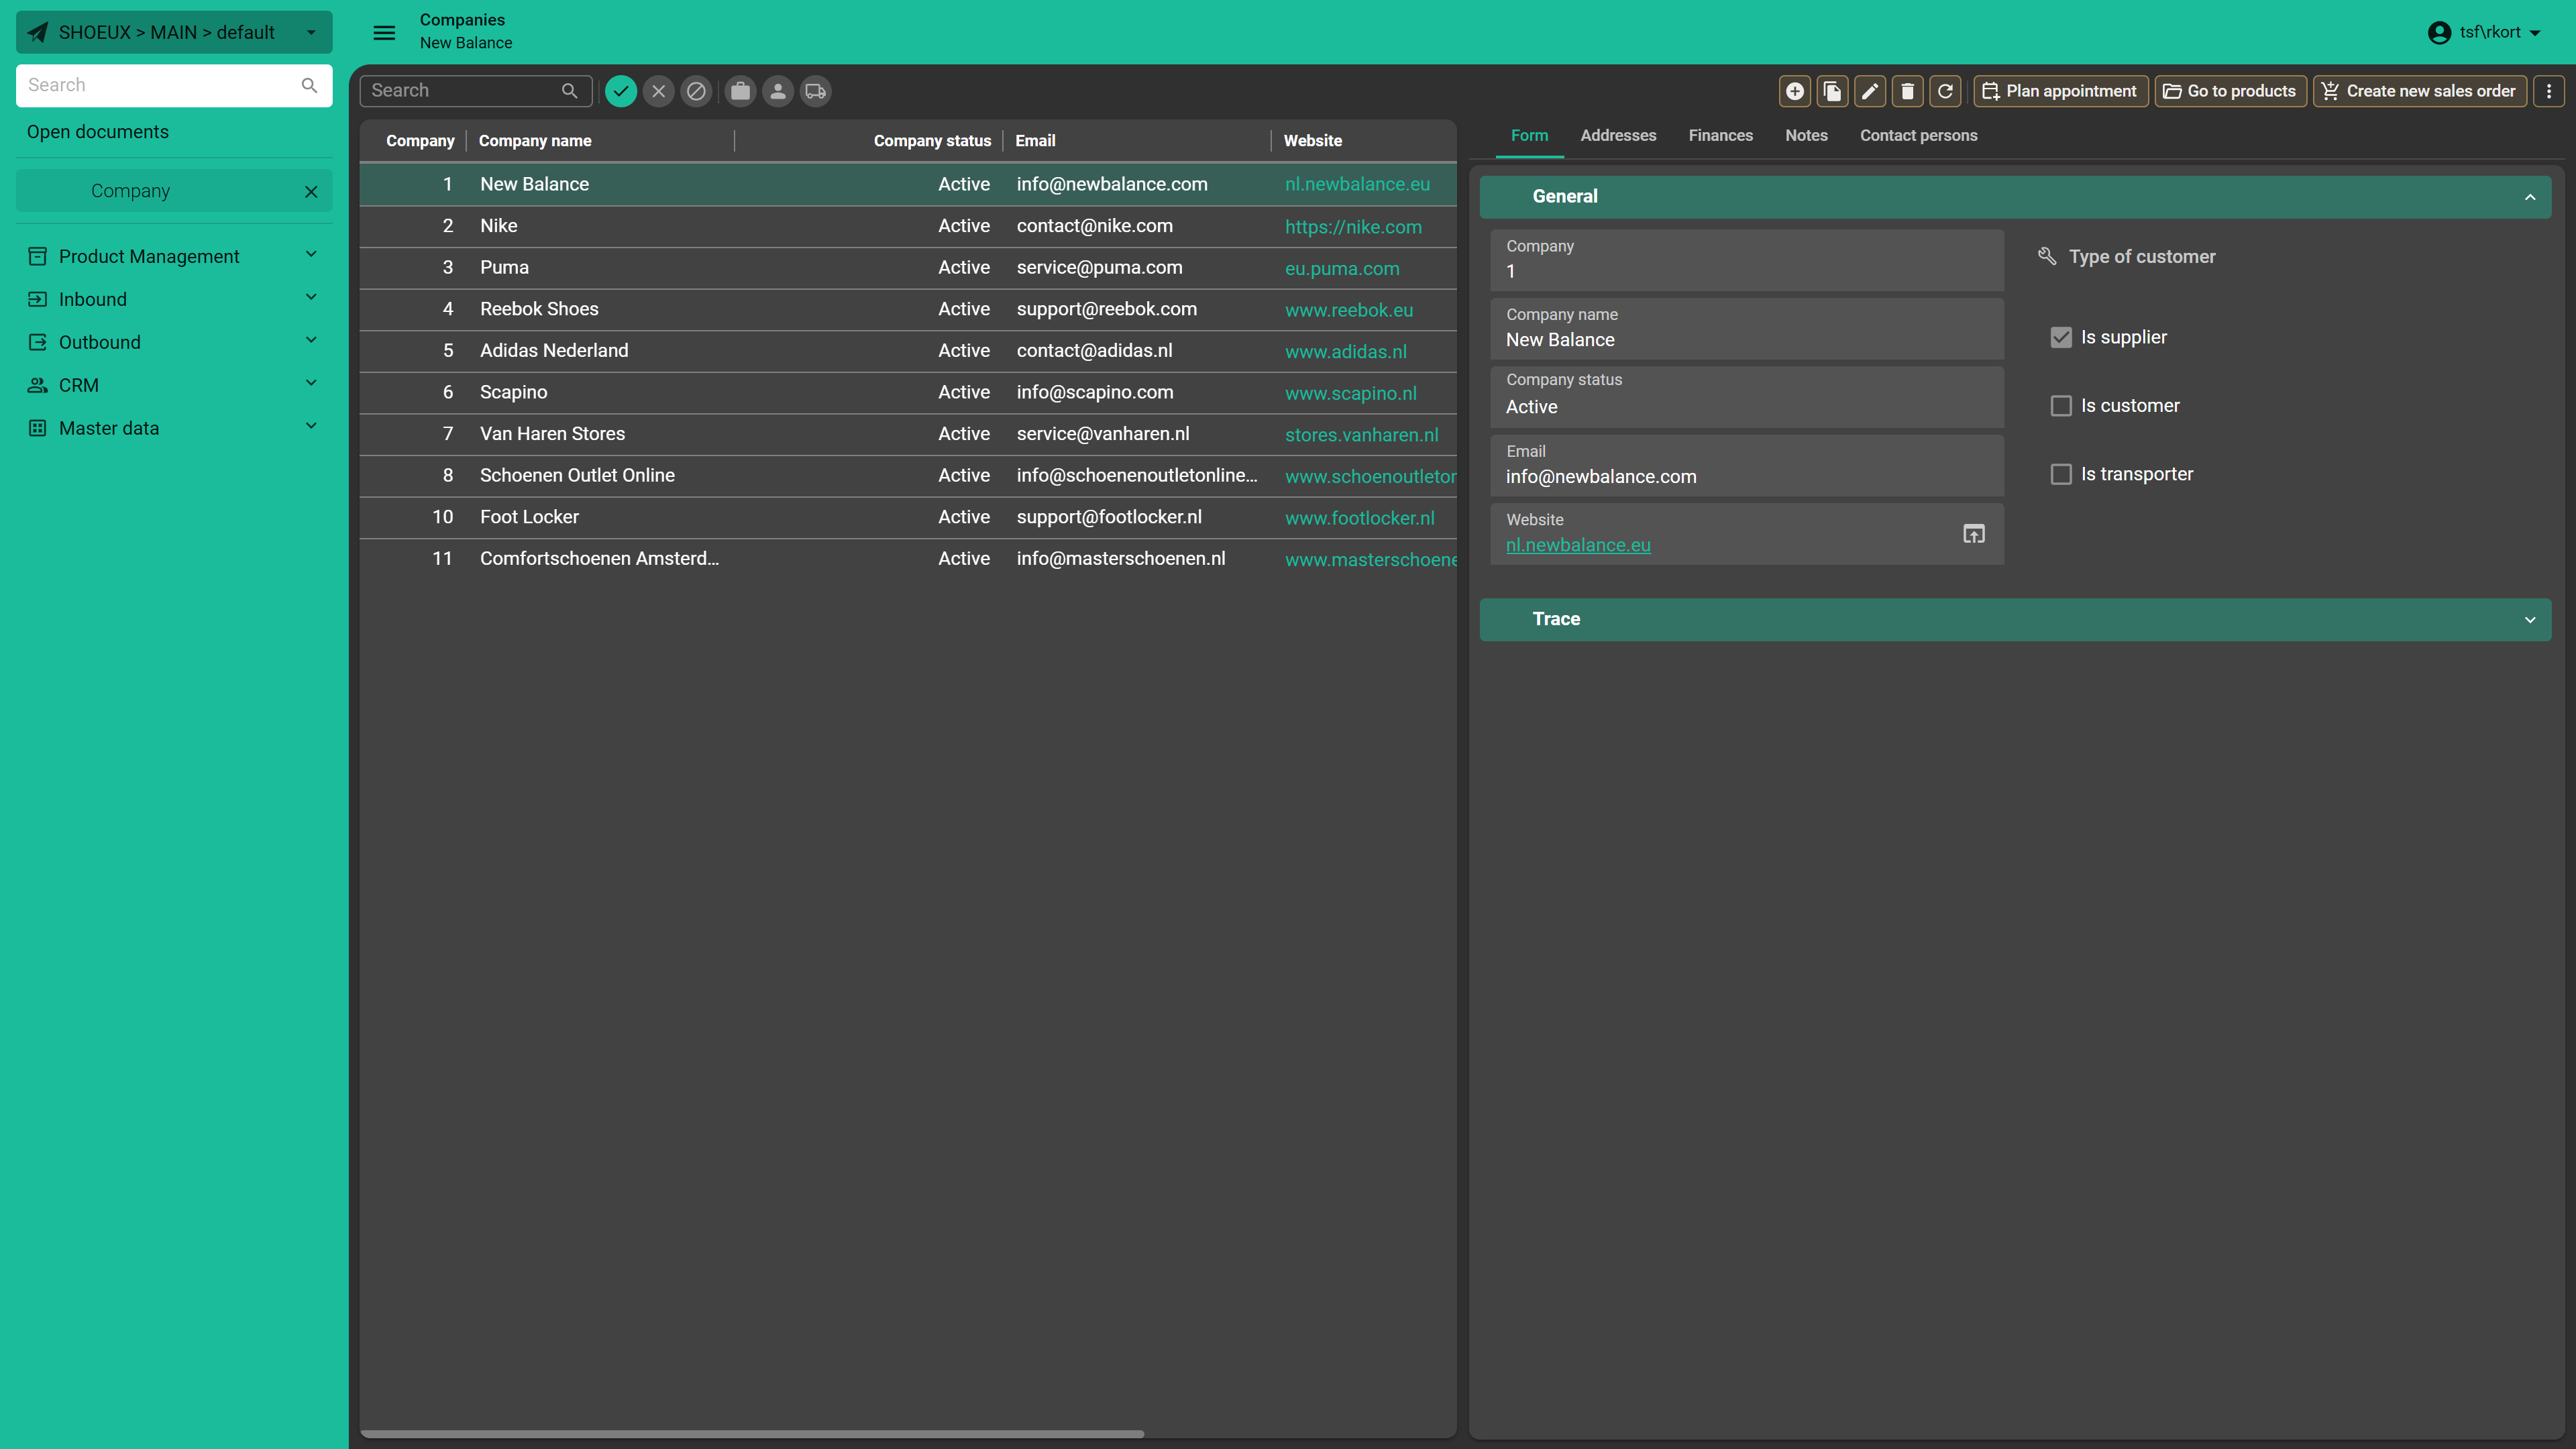This screenshot has width=2576, height=1449.
Task: Expand the Outbound menu chevron
Action: coord(311,340)
